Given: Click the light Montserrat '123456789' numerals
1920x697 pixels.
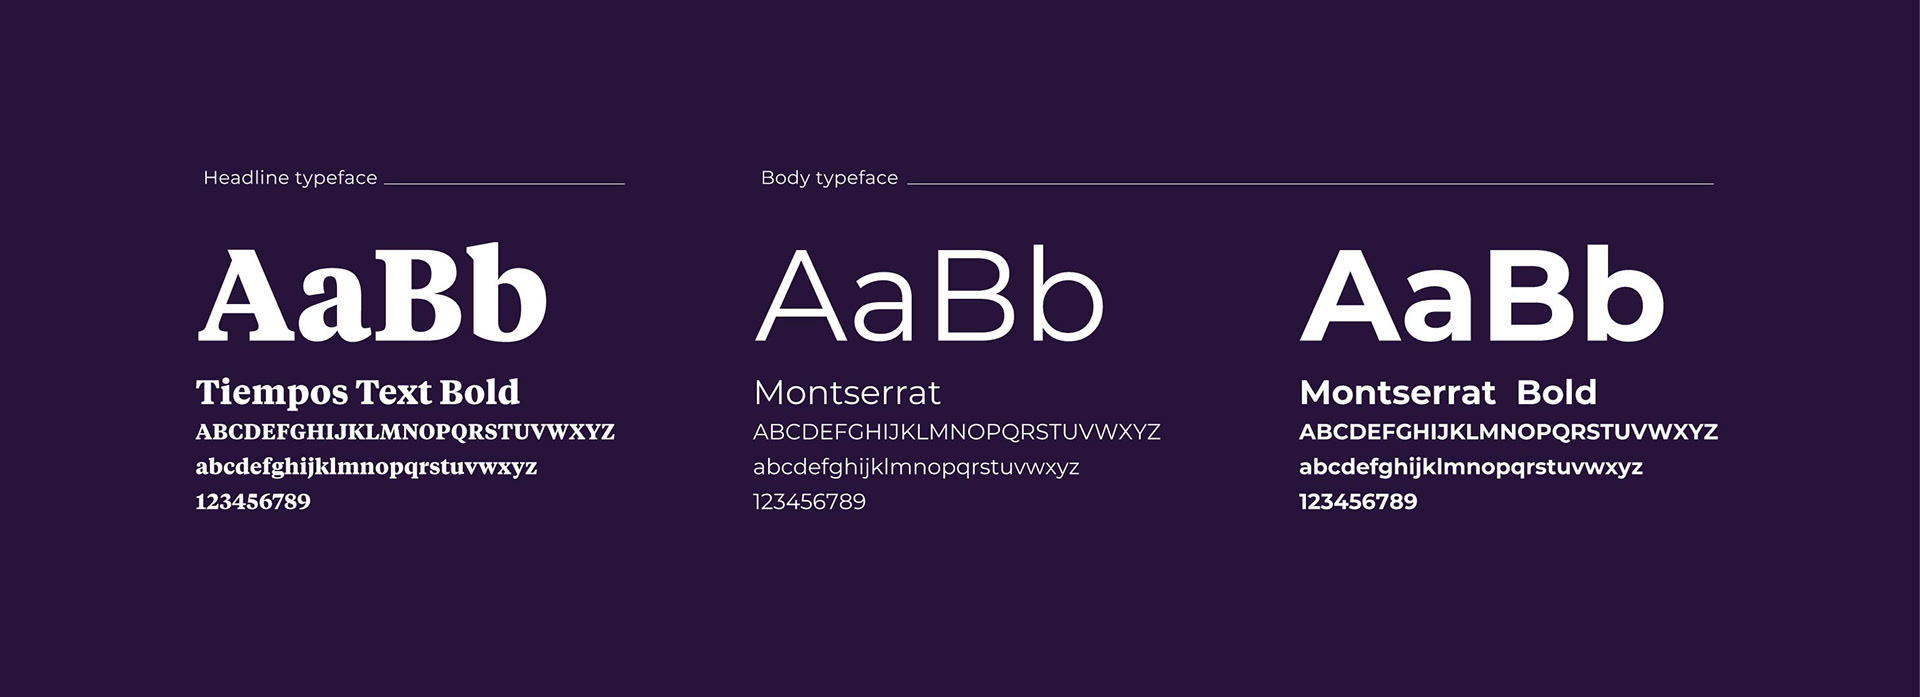Looking at the screenshot, I should click(810, 502).
